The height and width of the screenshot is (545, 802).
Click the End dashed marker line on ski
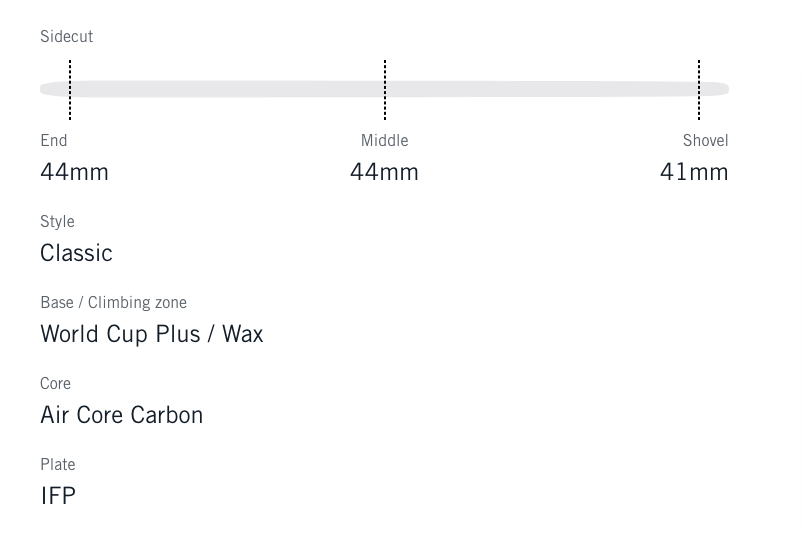pyautogui.click(x=70, y=89)
